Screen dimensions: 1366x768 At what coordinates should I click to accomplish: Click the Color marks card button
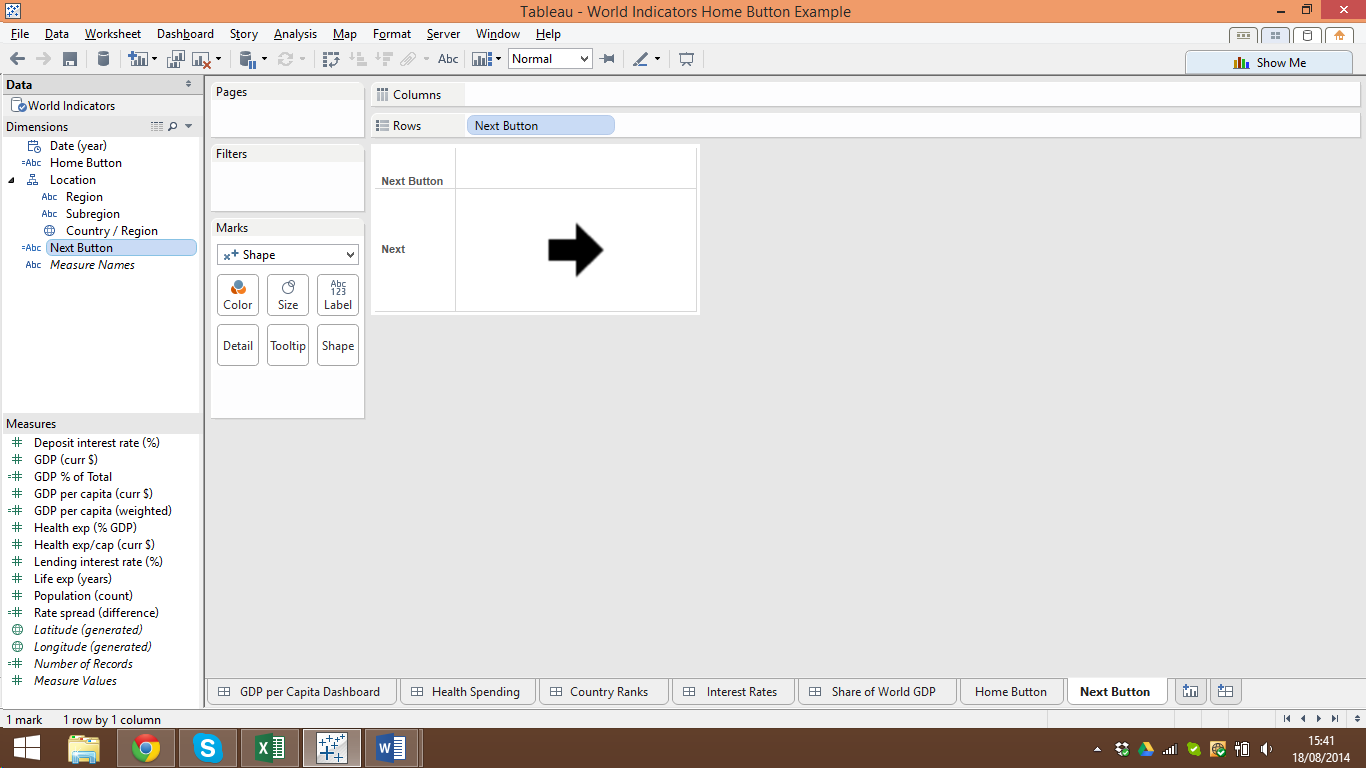(x=238, y=295)
